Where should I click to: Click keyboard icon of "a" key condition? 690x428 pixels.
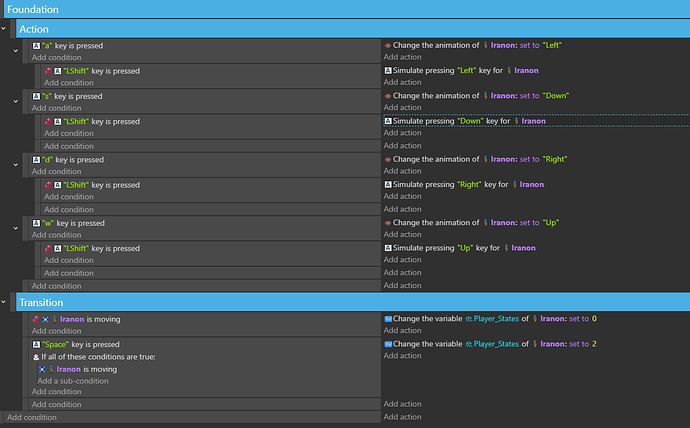pyautogui.click(x=36, y=46)
